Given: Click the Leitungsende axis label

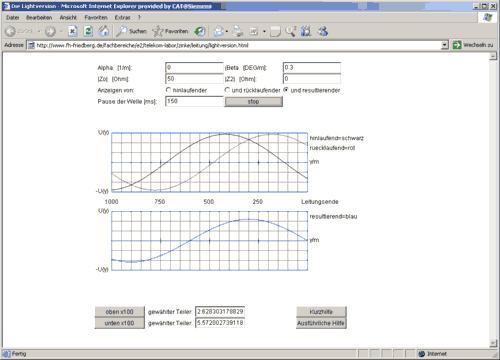Looking at the screenshot, I should 320,202.
